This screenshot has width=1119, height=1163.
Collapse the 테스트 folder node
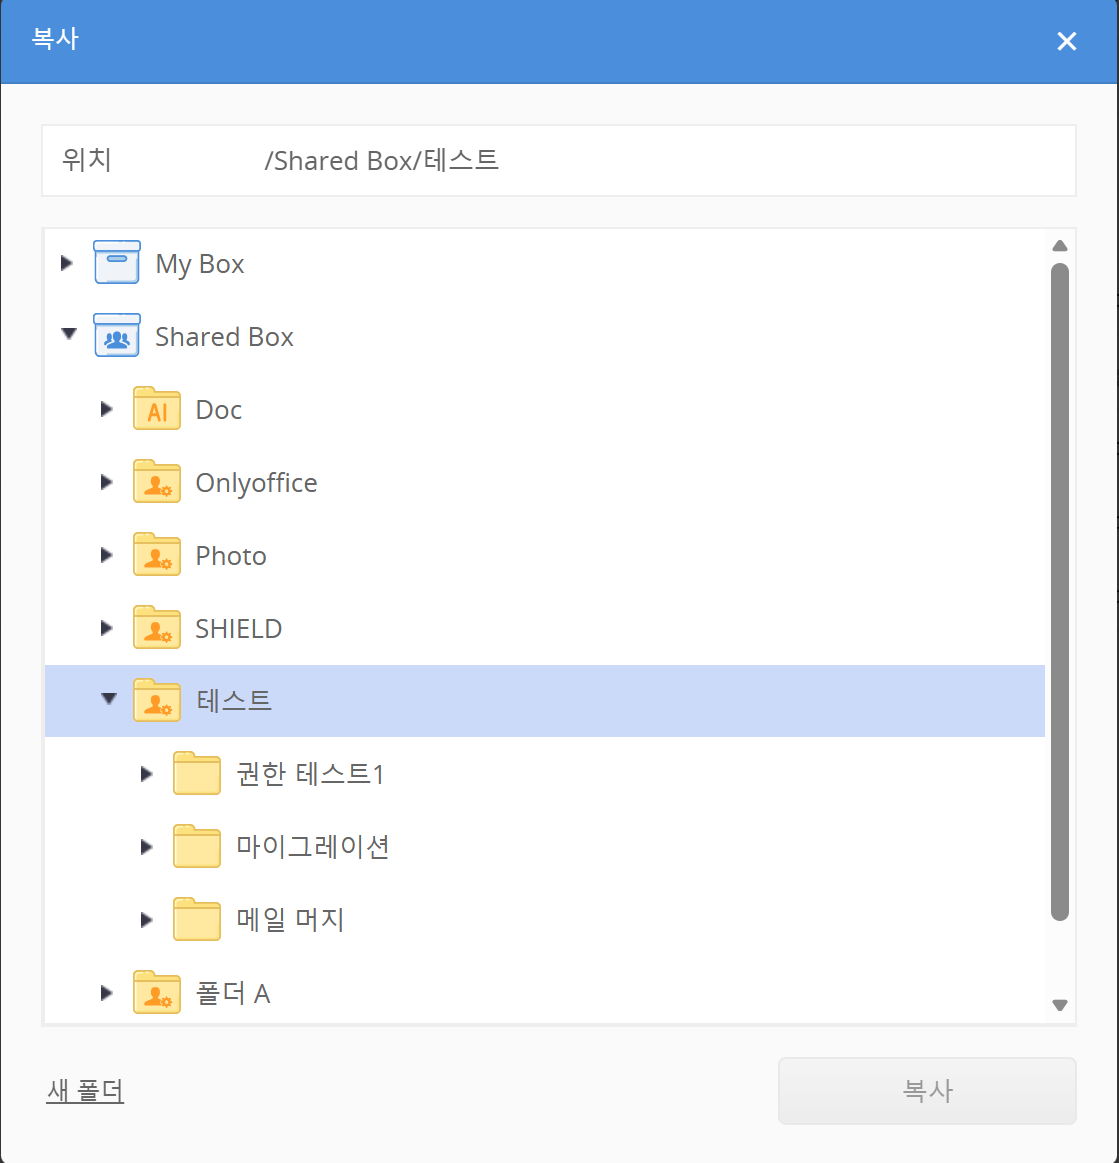tap(108, 699)
